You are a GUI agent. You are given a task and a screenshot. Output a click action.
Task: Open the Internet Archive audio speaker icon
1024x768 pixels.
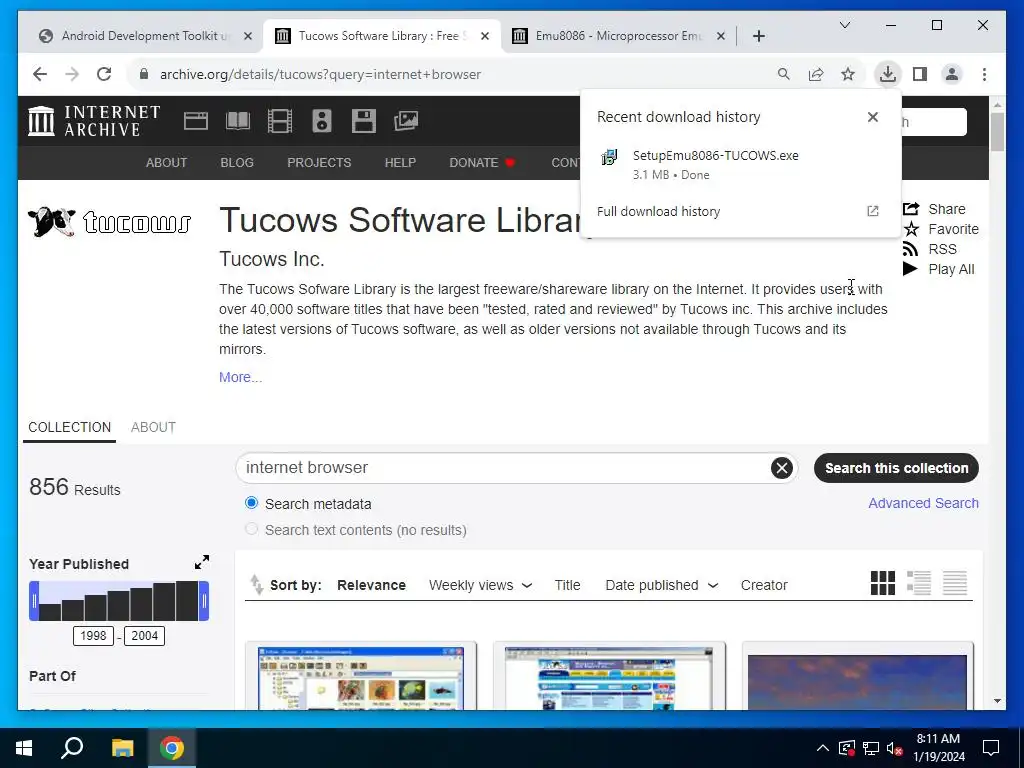coord(322,121)
